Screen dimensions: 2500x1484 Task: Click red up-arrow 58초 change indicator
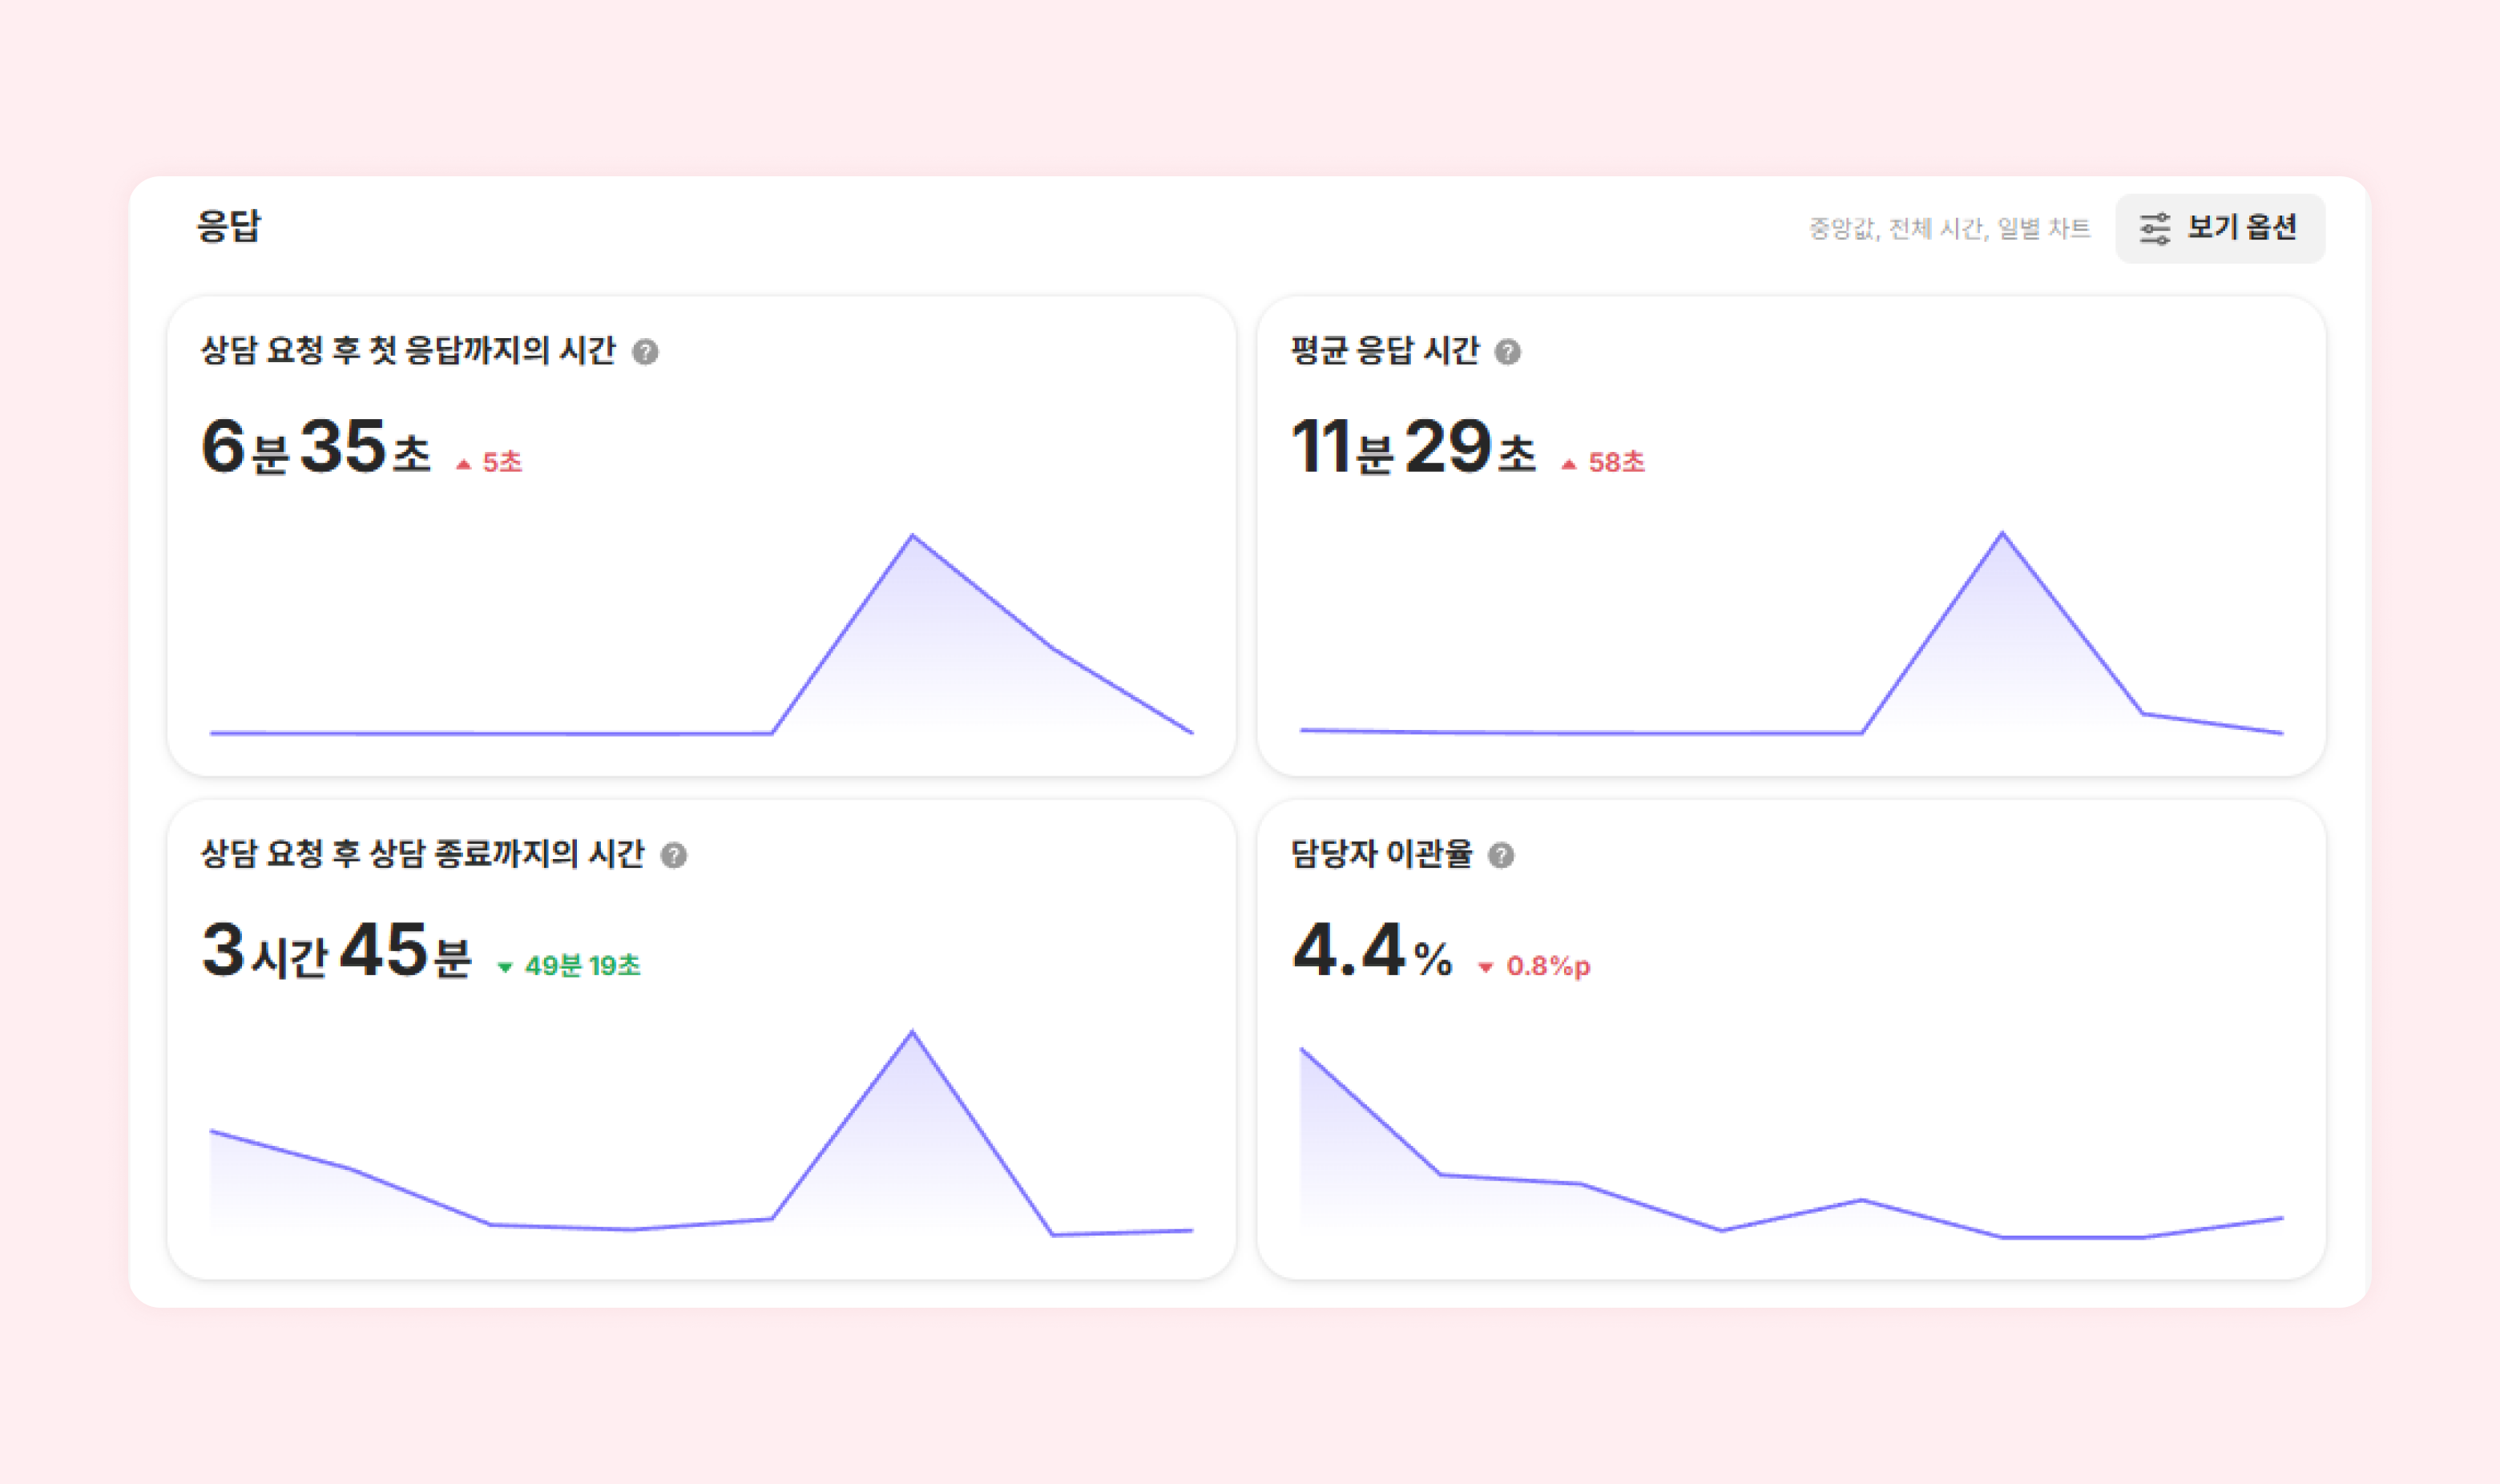tap(1603, 462)
